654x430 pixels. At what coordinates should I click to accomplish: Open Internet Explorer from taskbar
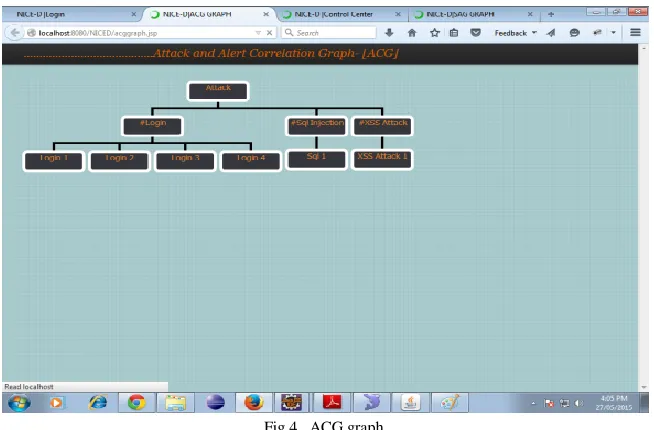point(97,402)
